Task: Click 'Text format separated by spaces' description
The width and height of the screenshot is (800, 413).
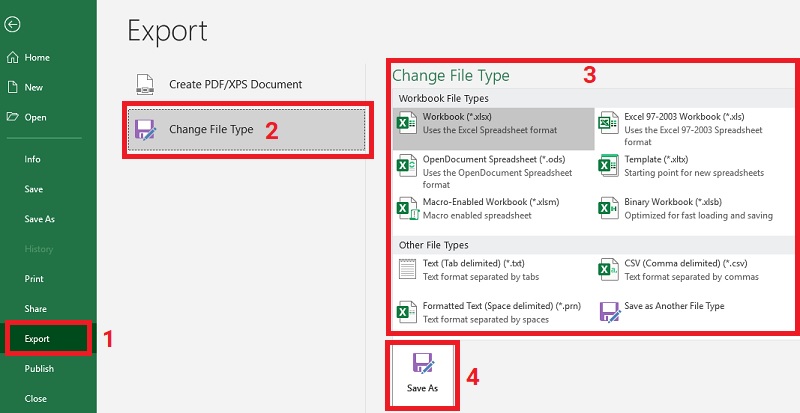Action: point(486,320)
